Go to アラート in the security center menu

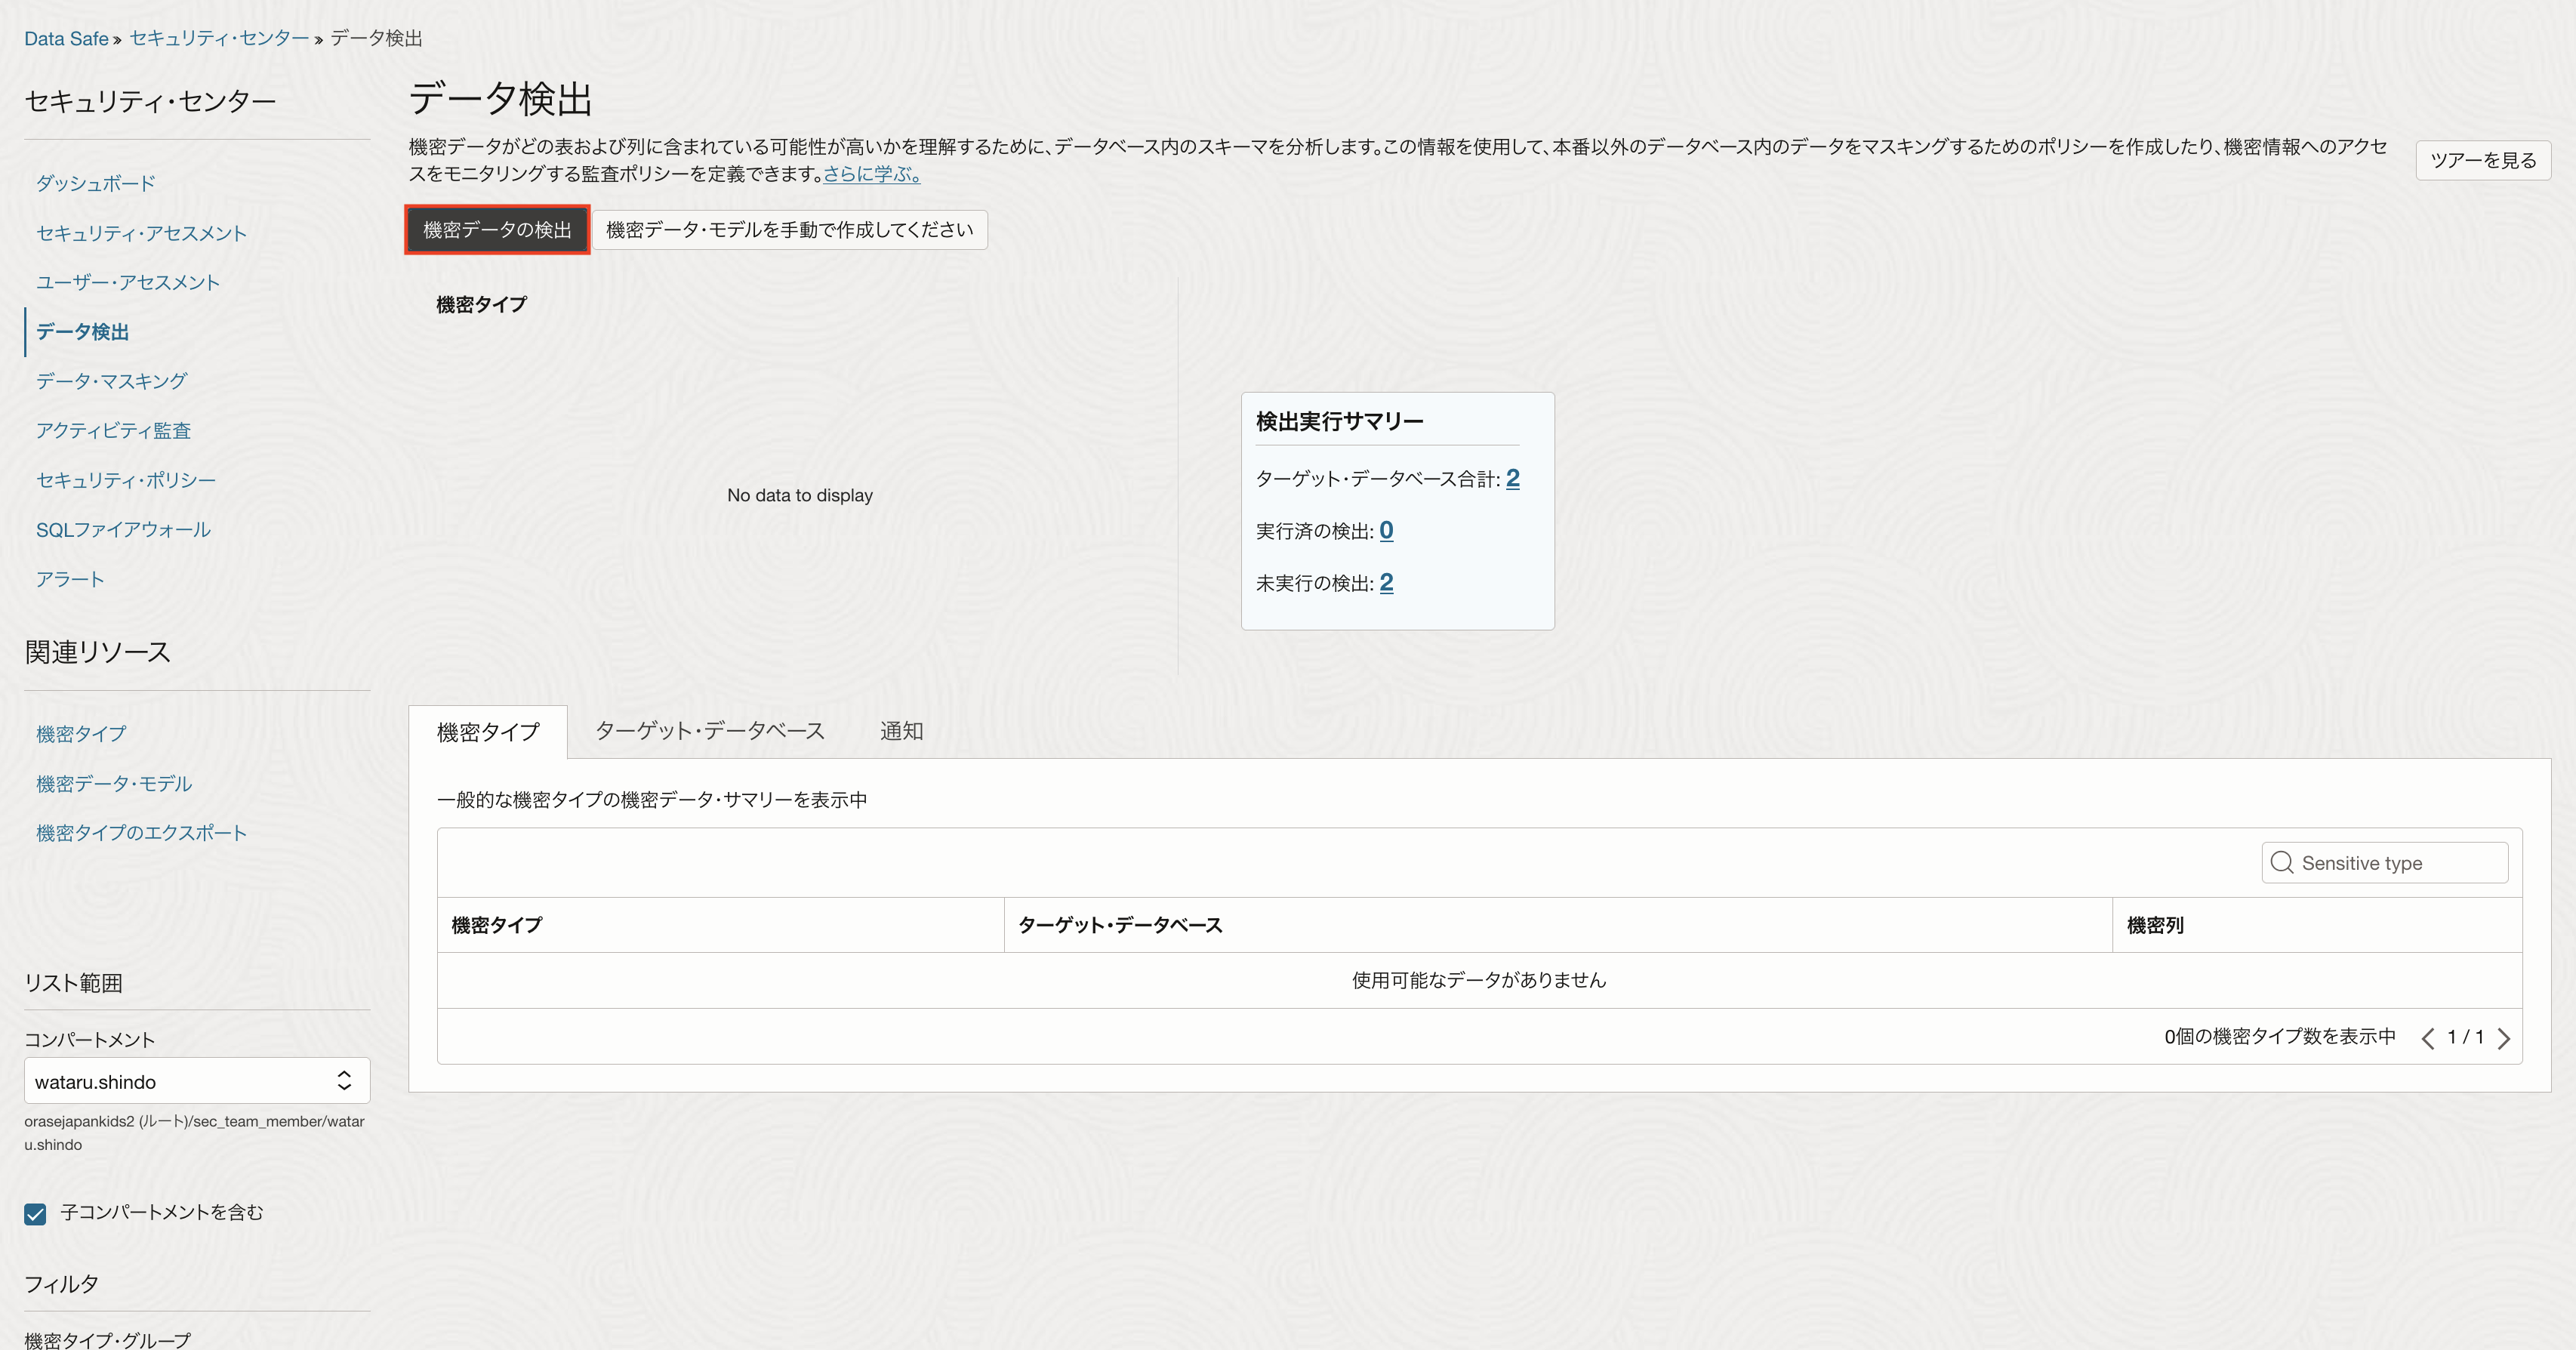69,578
